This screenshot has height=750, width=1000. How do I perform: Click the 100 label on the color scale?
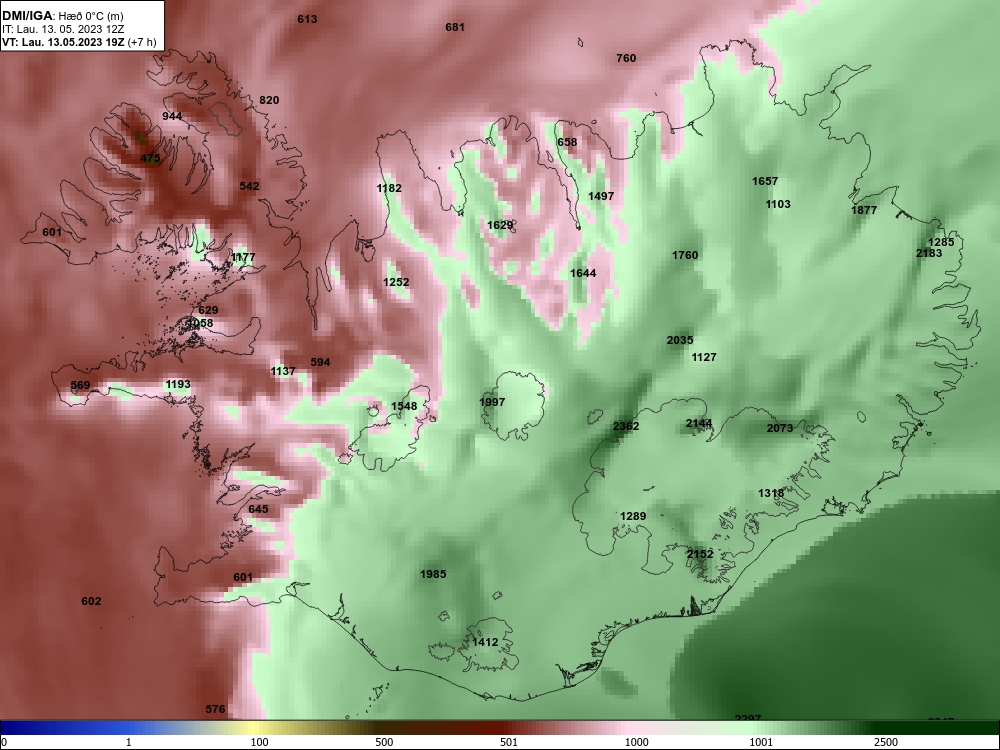pos(259,743)
